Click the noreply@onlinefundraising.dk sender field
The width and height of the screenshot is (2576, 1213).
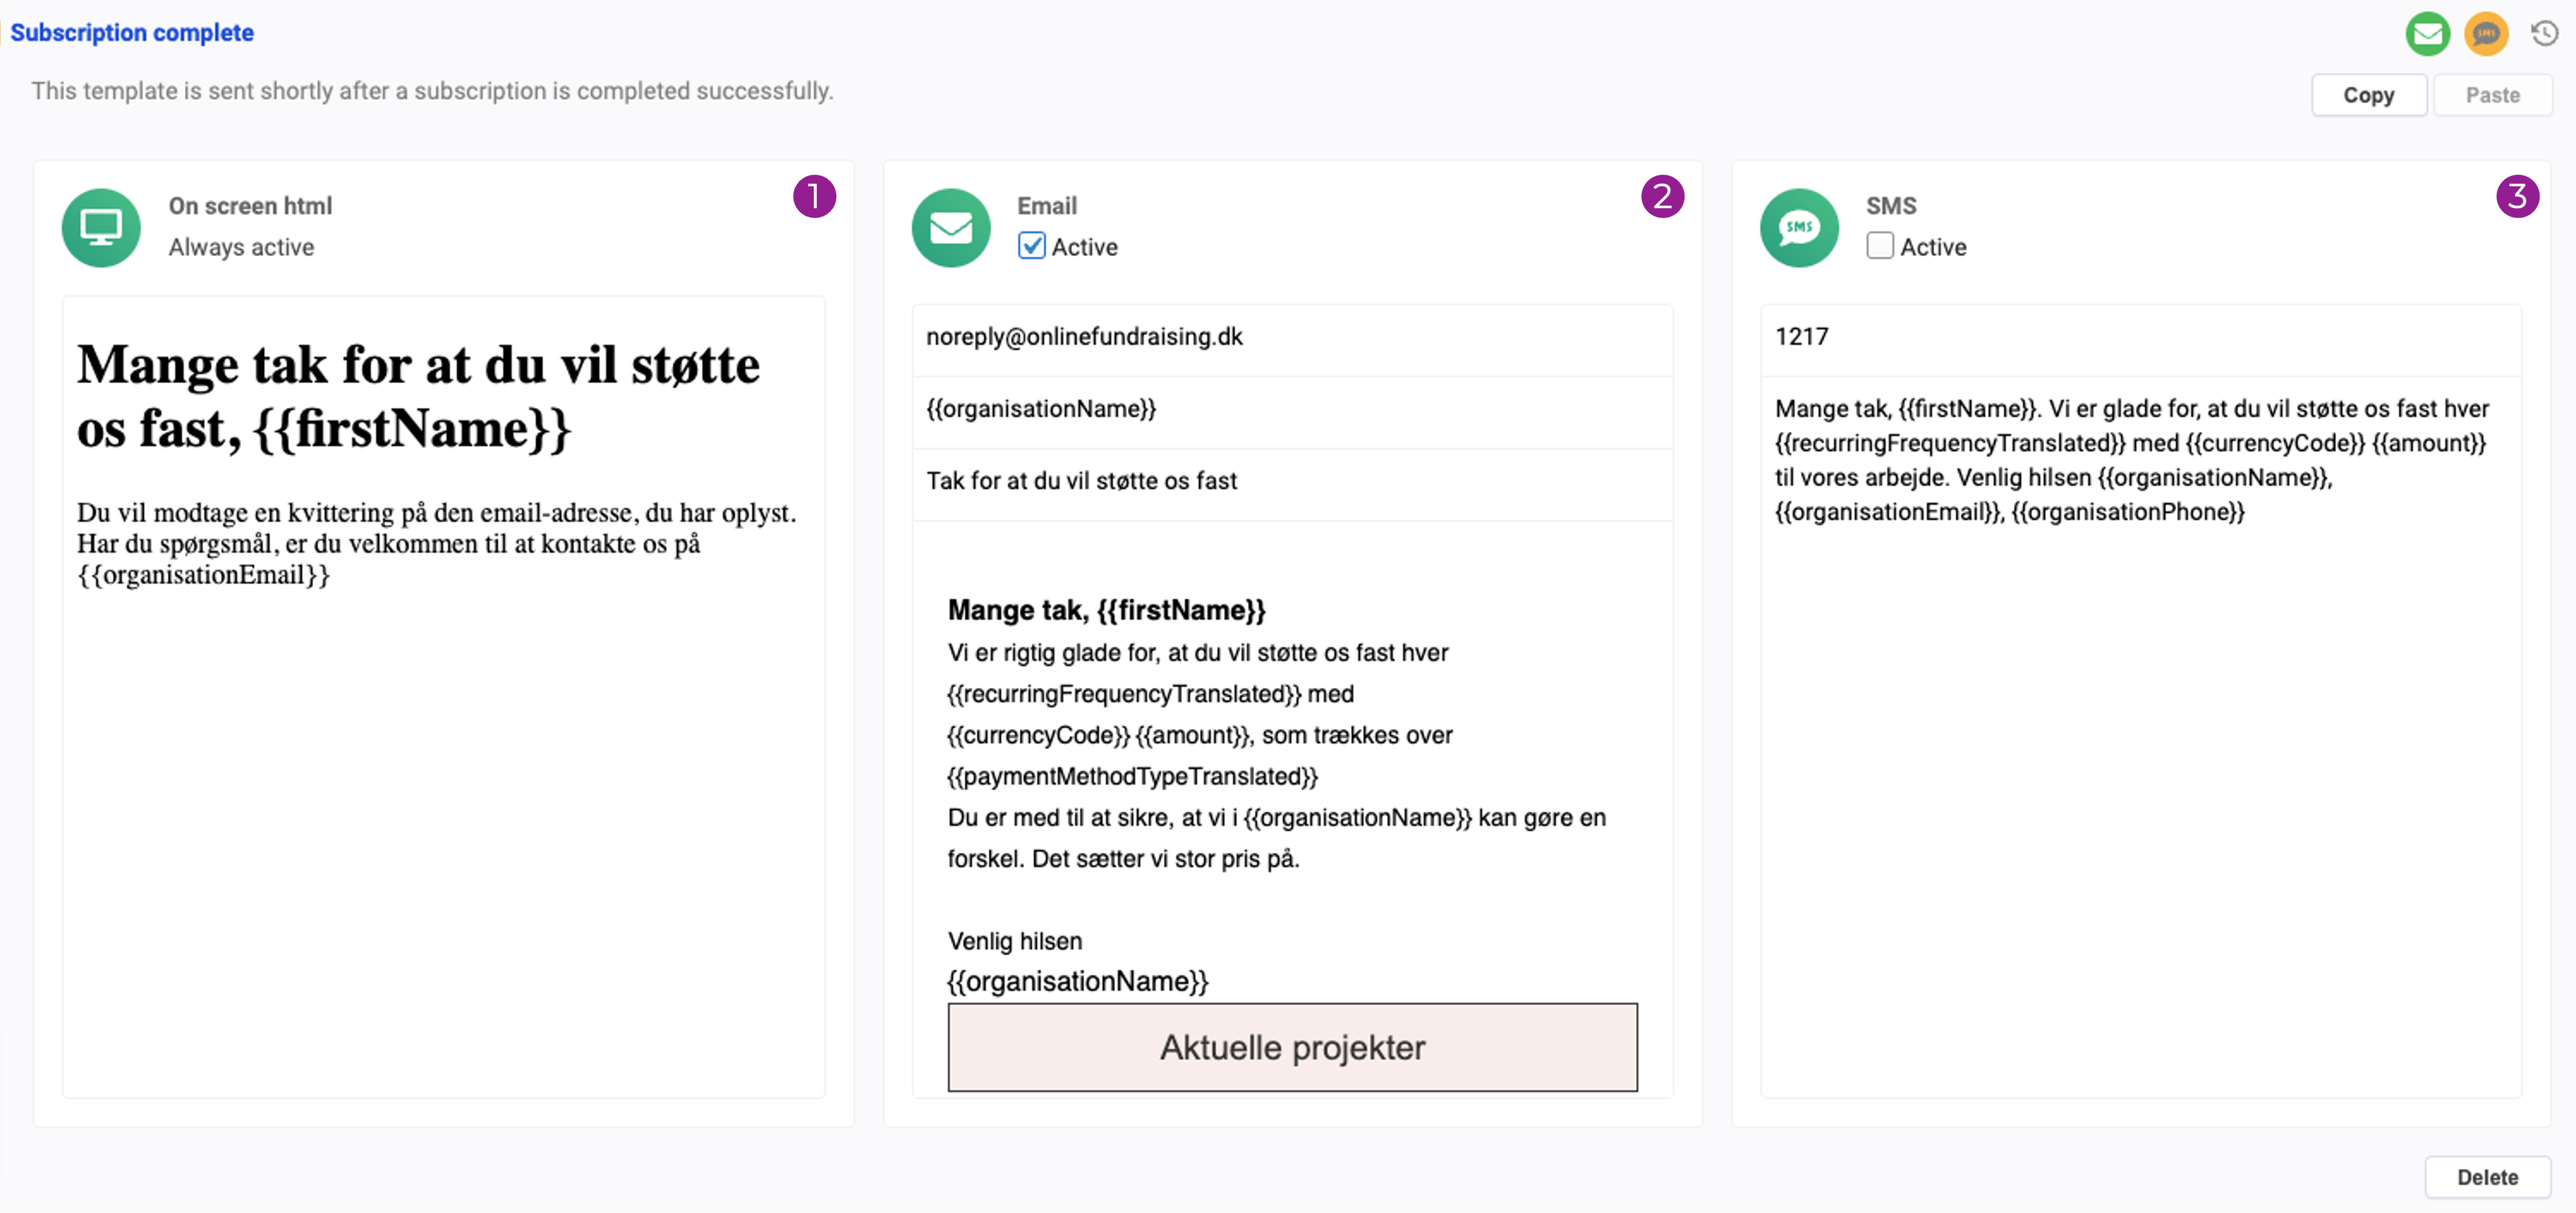[x=1291, y=337]
